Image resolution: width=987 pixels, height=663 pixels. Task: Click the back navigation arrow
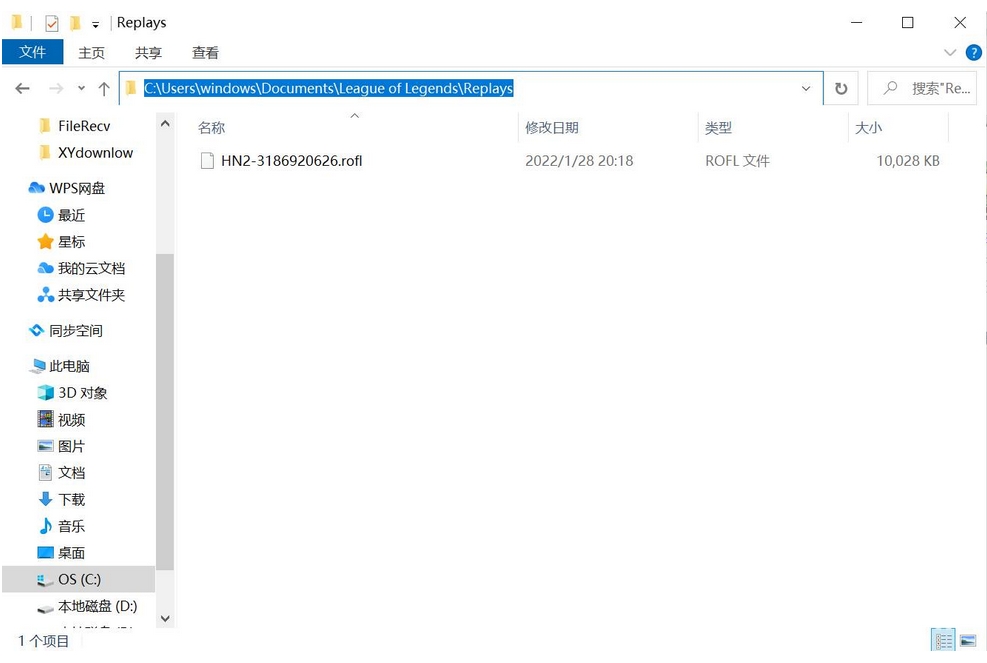[23, 89]
